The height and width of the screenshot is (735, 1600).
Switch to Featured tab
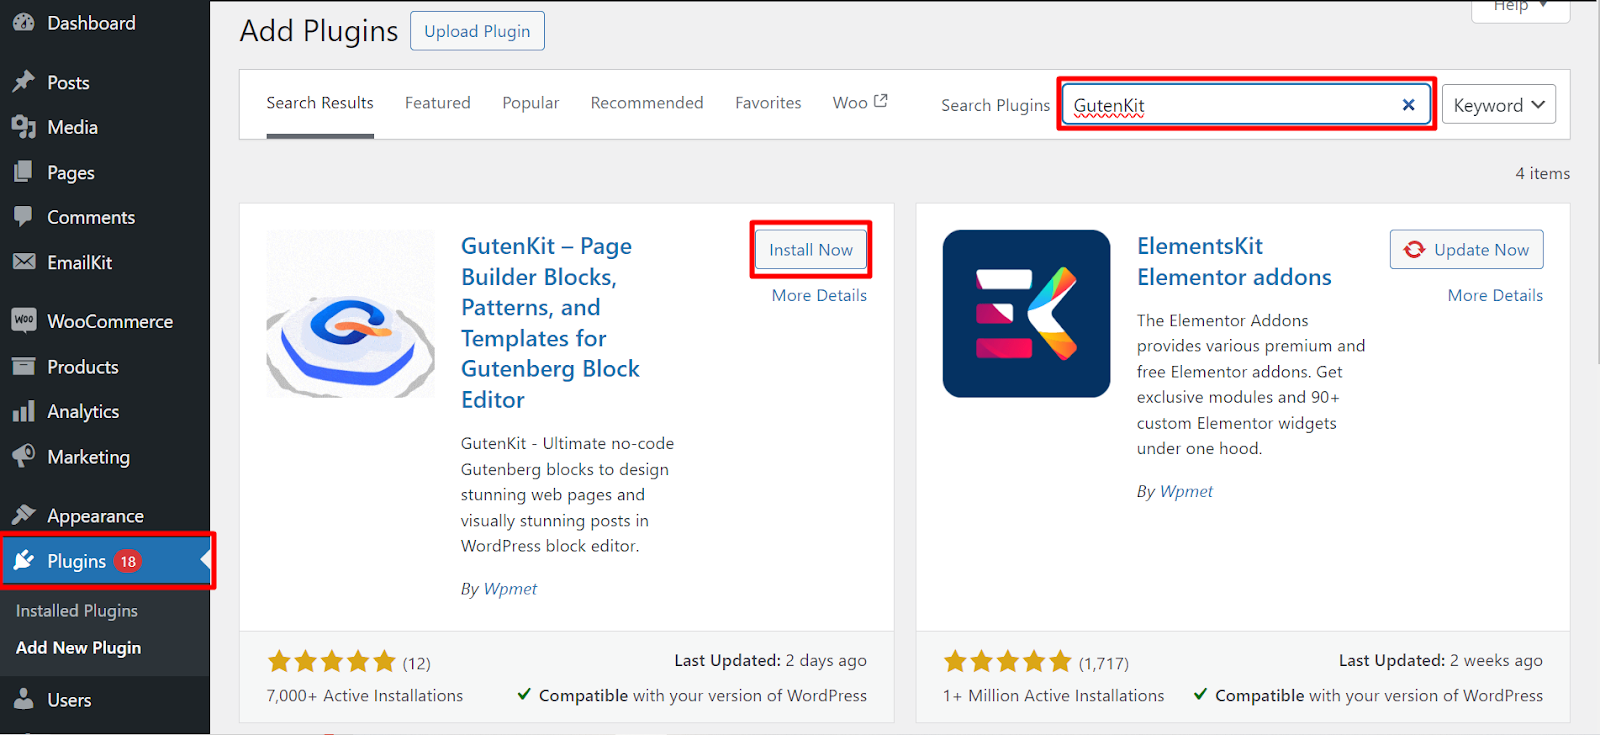(x=437, y=103)
